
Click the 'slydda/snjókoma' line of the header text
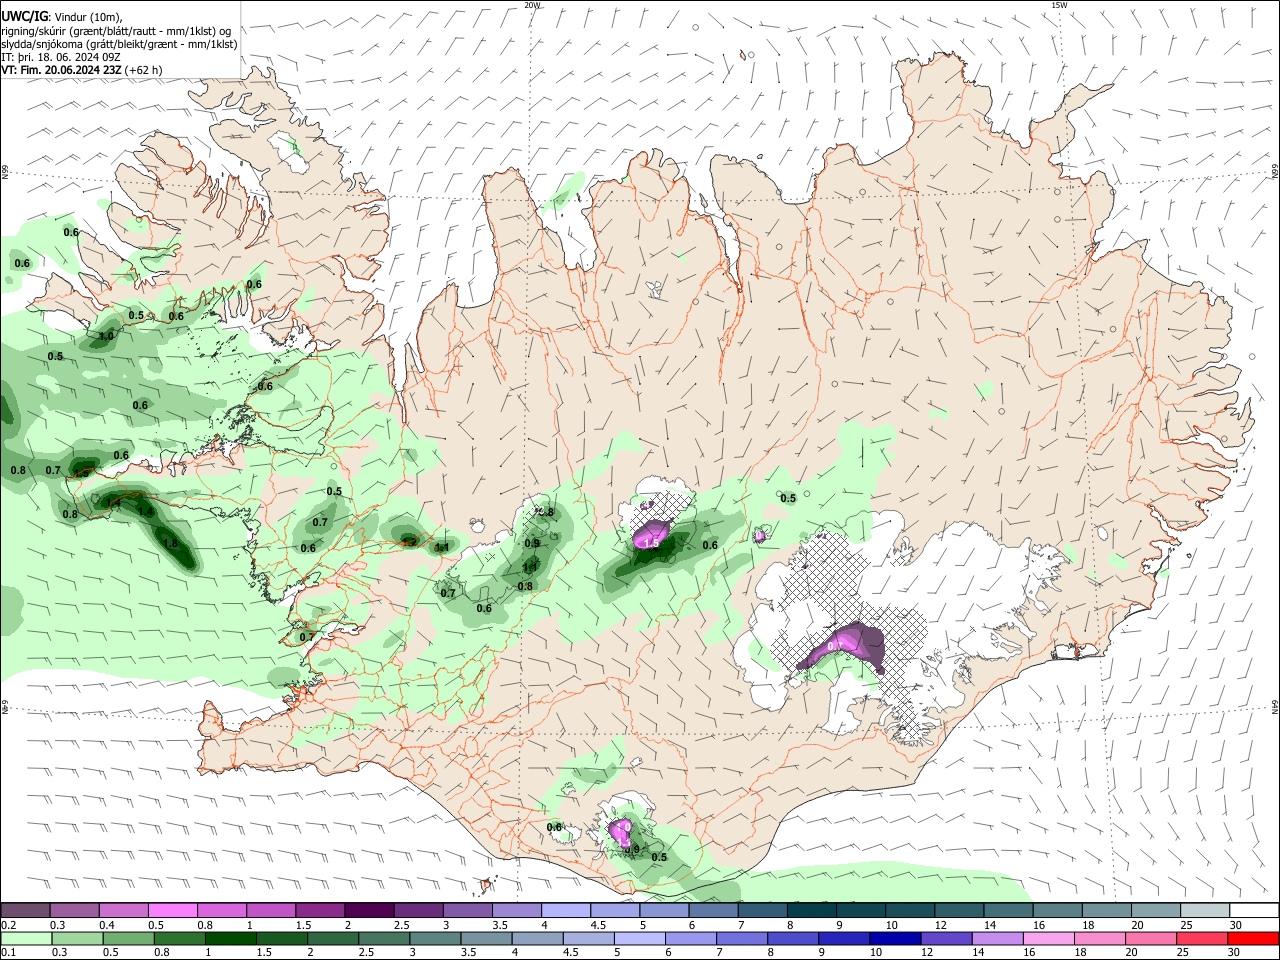119,44
